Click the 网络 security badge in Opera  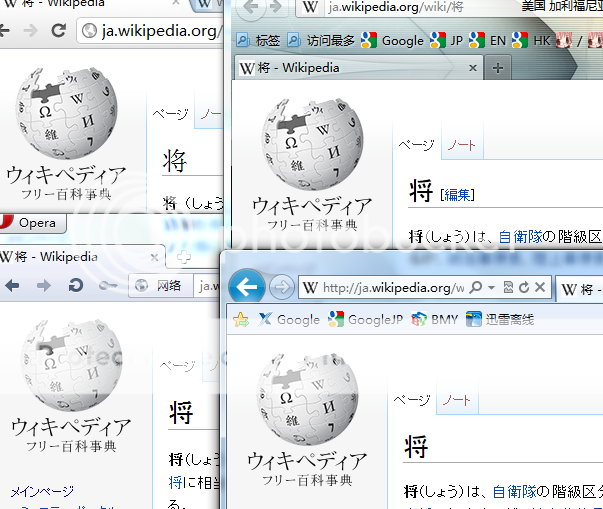pyautogui.click(x=160, y=286)
